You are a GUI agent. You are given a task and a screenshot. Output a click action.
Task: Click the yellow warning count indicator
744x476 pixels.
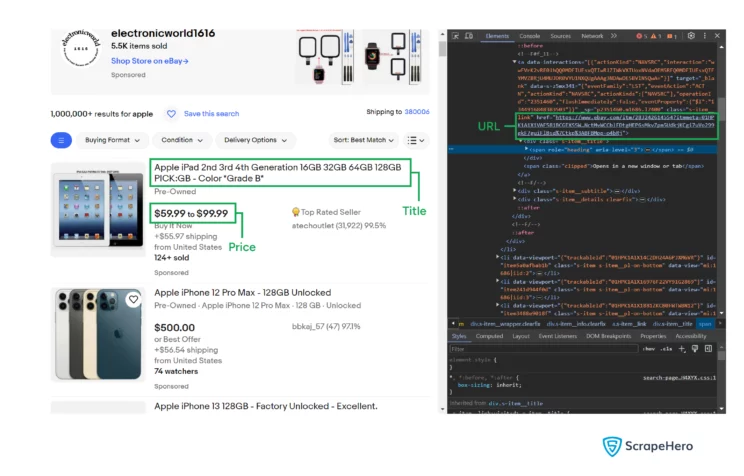(656, 36)
